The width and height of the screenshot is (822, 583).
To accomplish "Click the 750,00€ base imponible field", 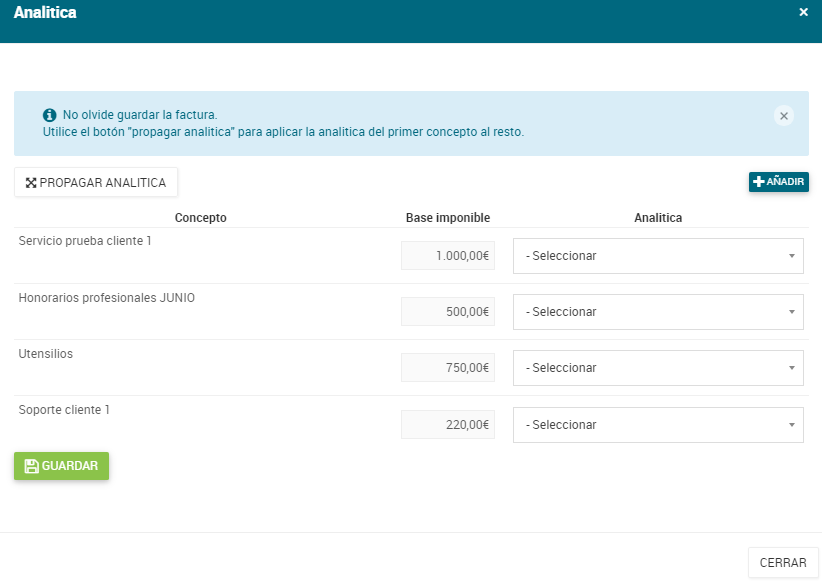I will pyautogui.click(x=448, y=368).
